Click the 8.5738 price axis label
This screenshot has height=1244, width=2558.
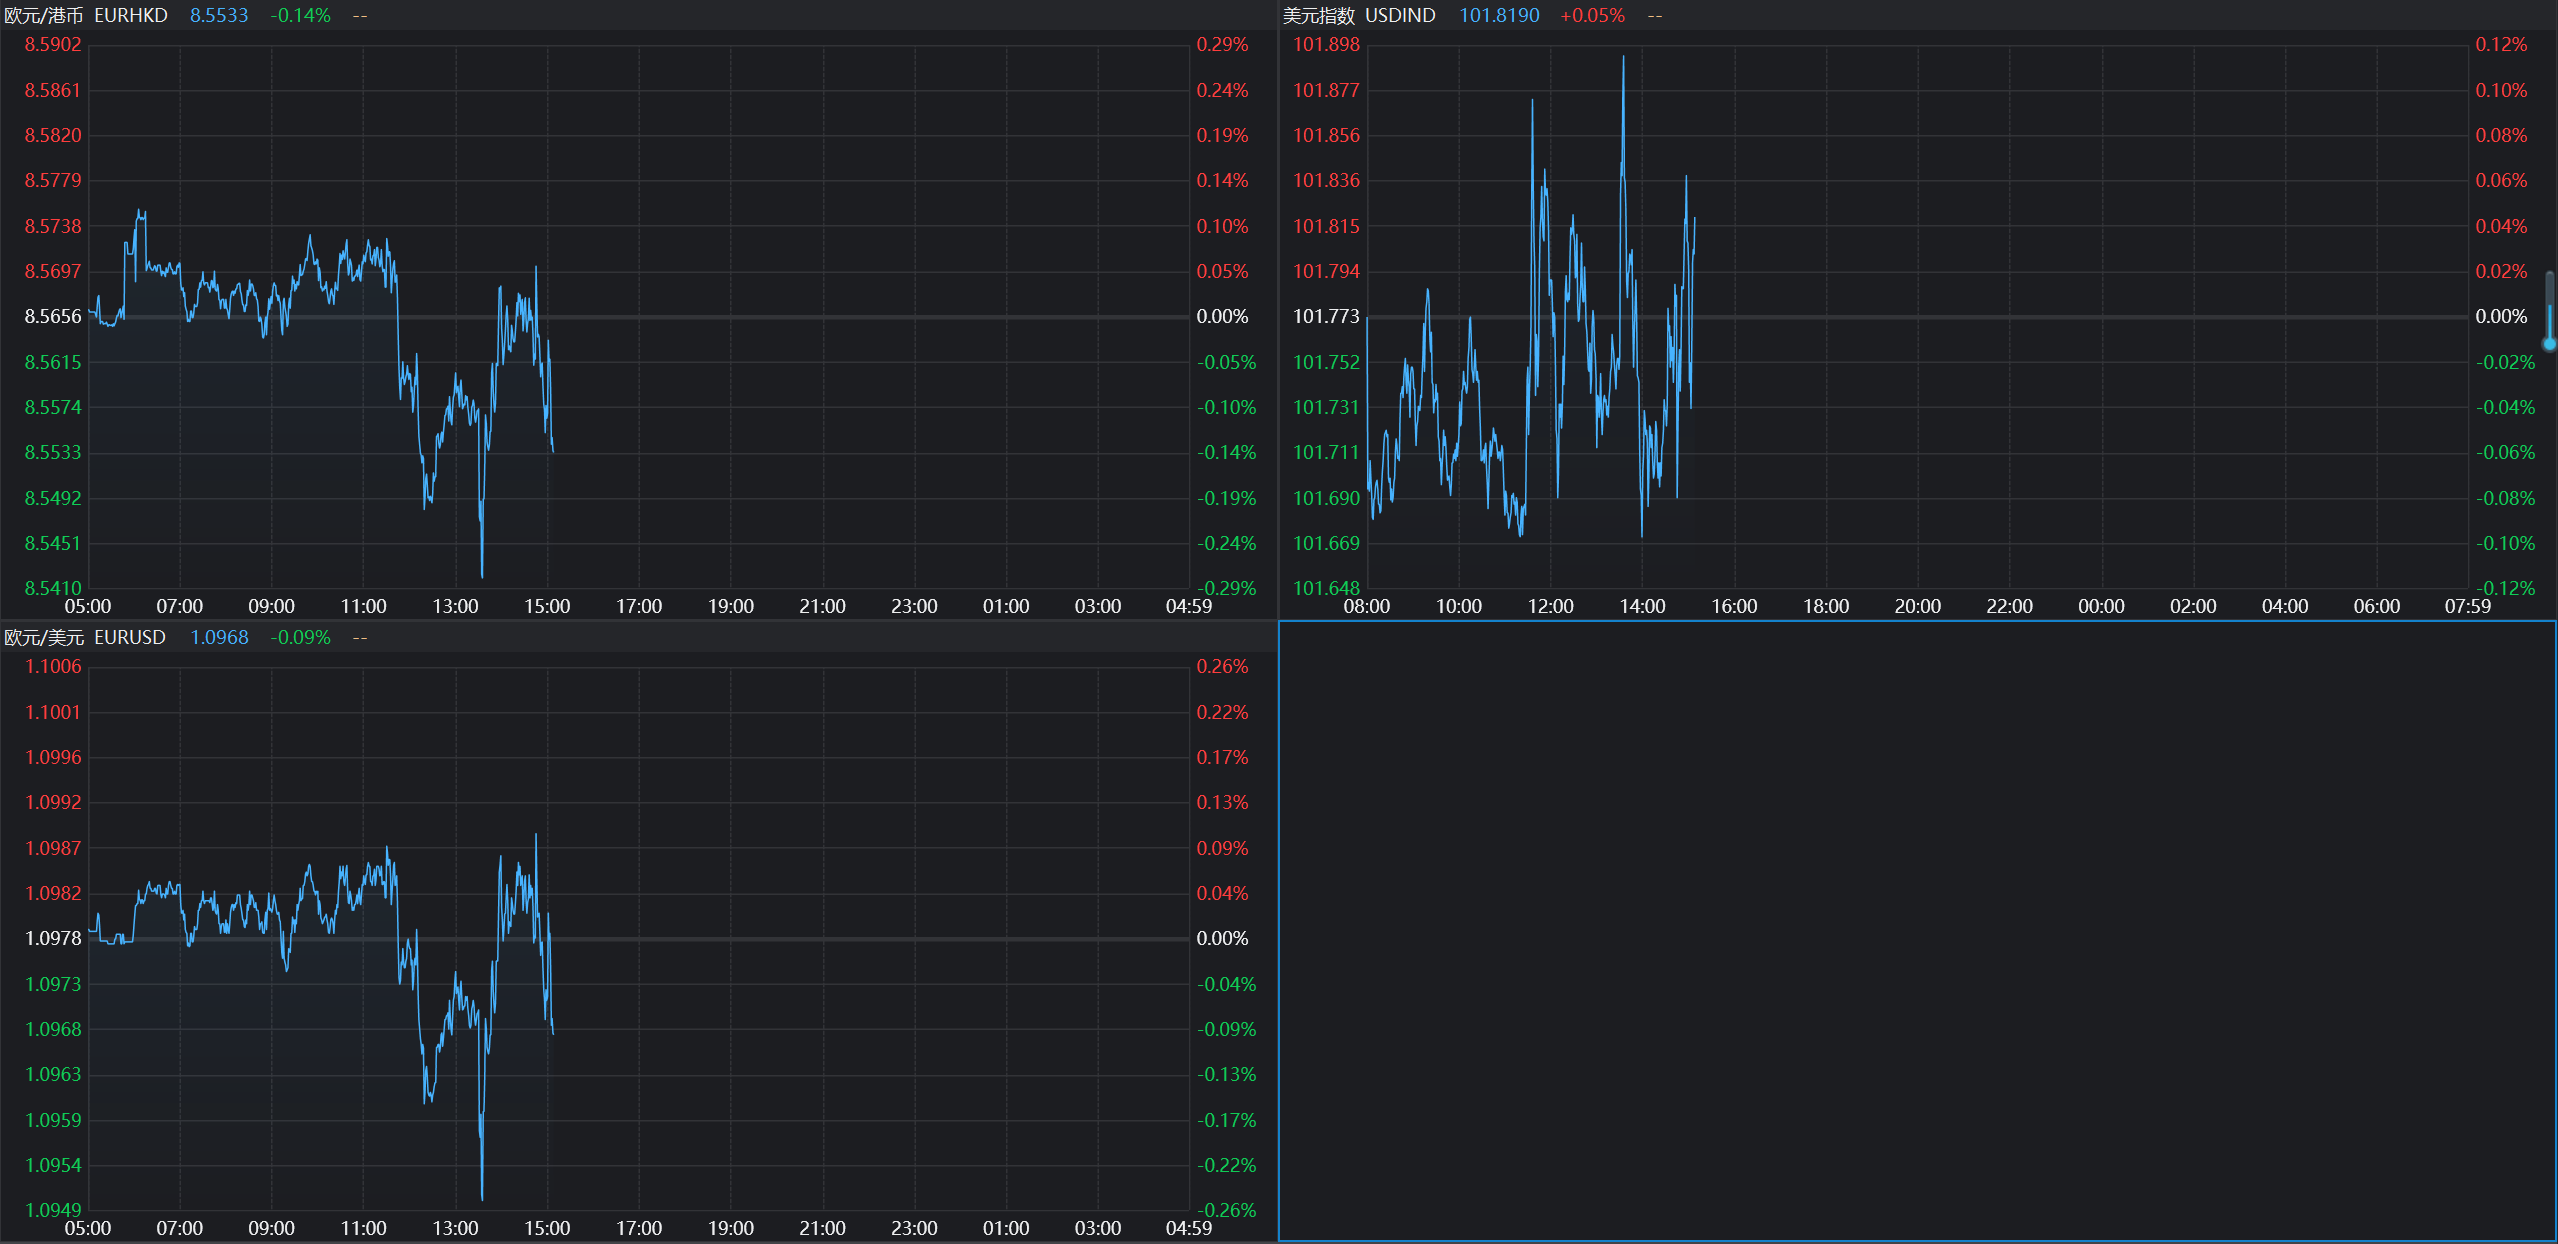coord(53,227)
